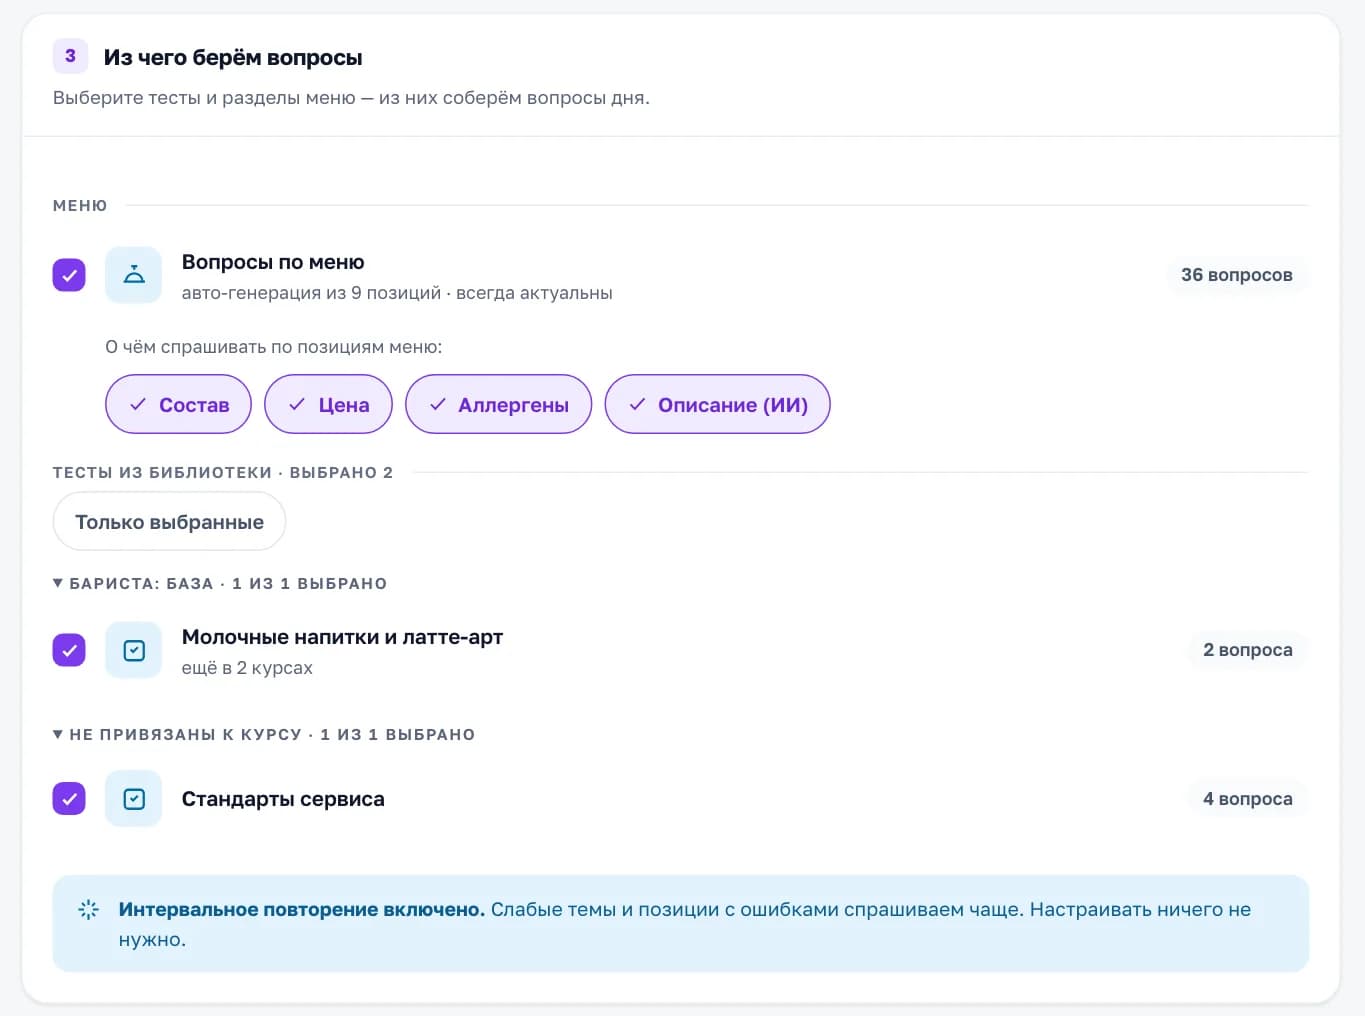Click the 2 вопроса count badge

(x=1247, y=650)
